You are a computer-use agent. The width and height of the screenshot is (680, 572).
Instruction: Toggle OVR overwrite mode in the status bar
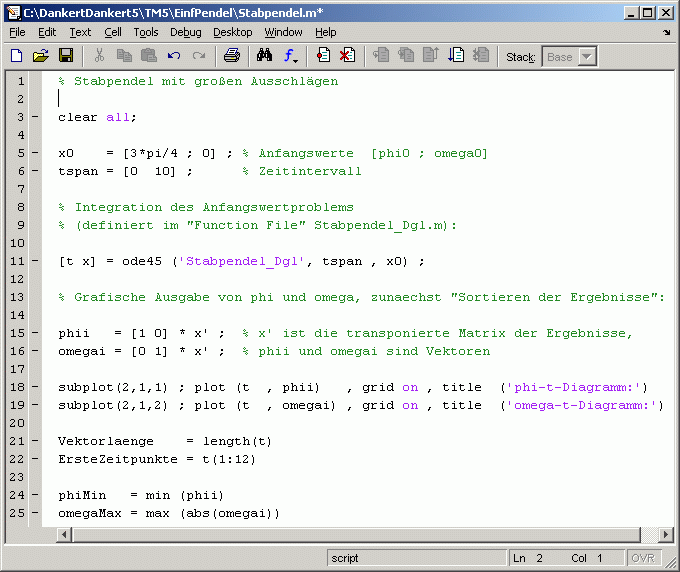pyautogui.click(x=642, y=558)
